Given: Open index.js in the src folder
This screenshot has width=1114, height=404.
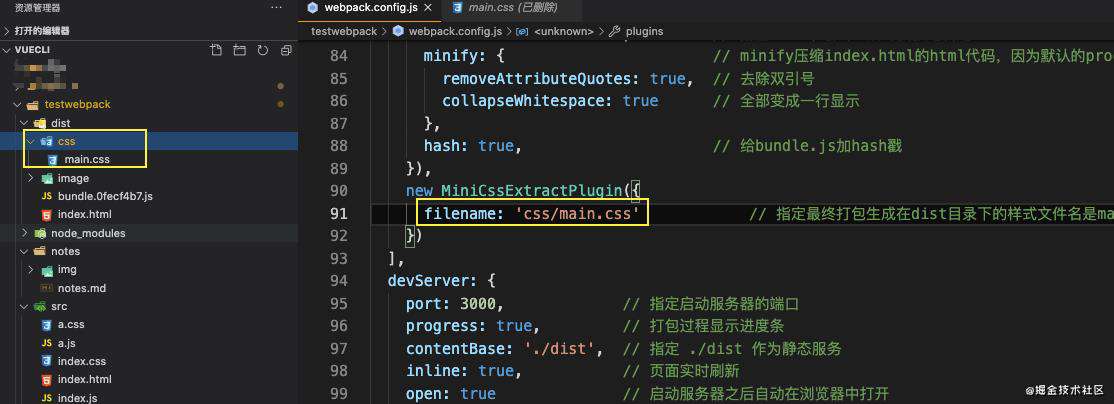Looking at the screenshot, I should click(77, 398).
